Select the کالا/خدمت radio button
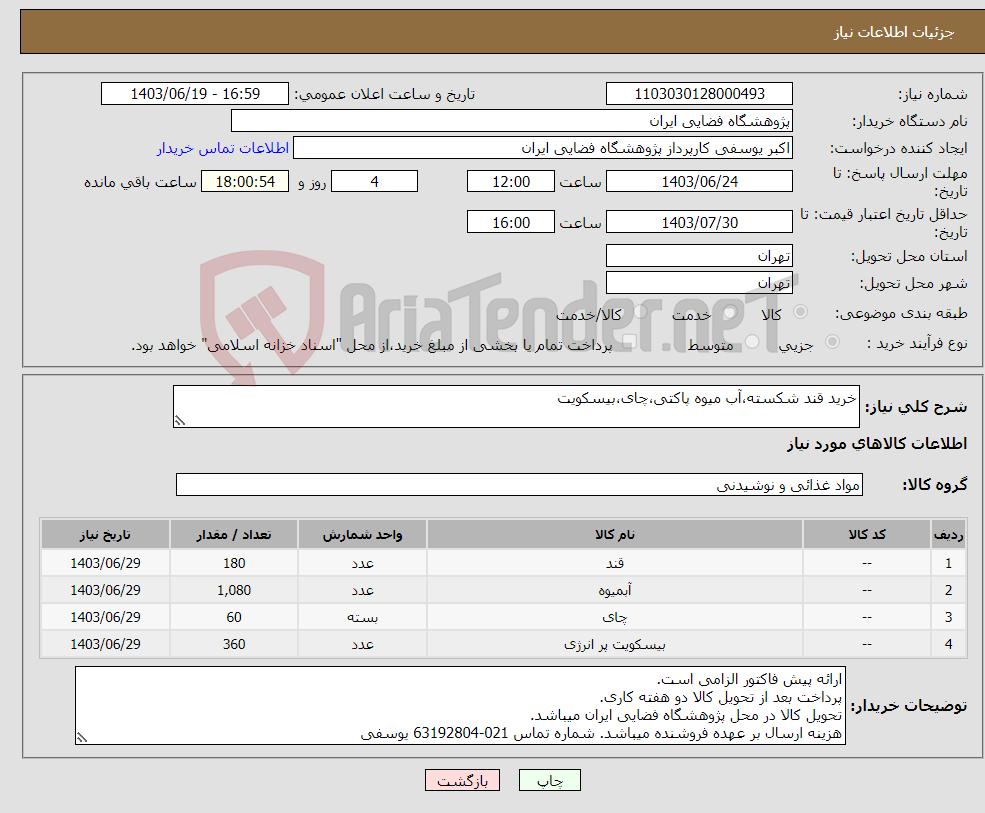This screenshot has width=985, height=813. 641,312
